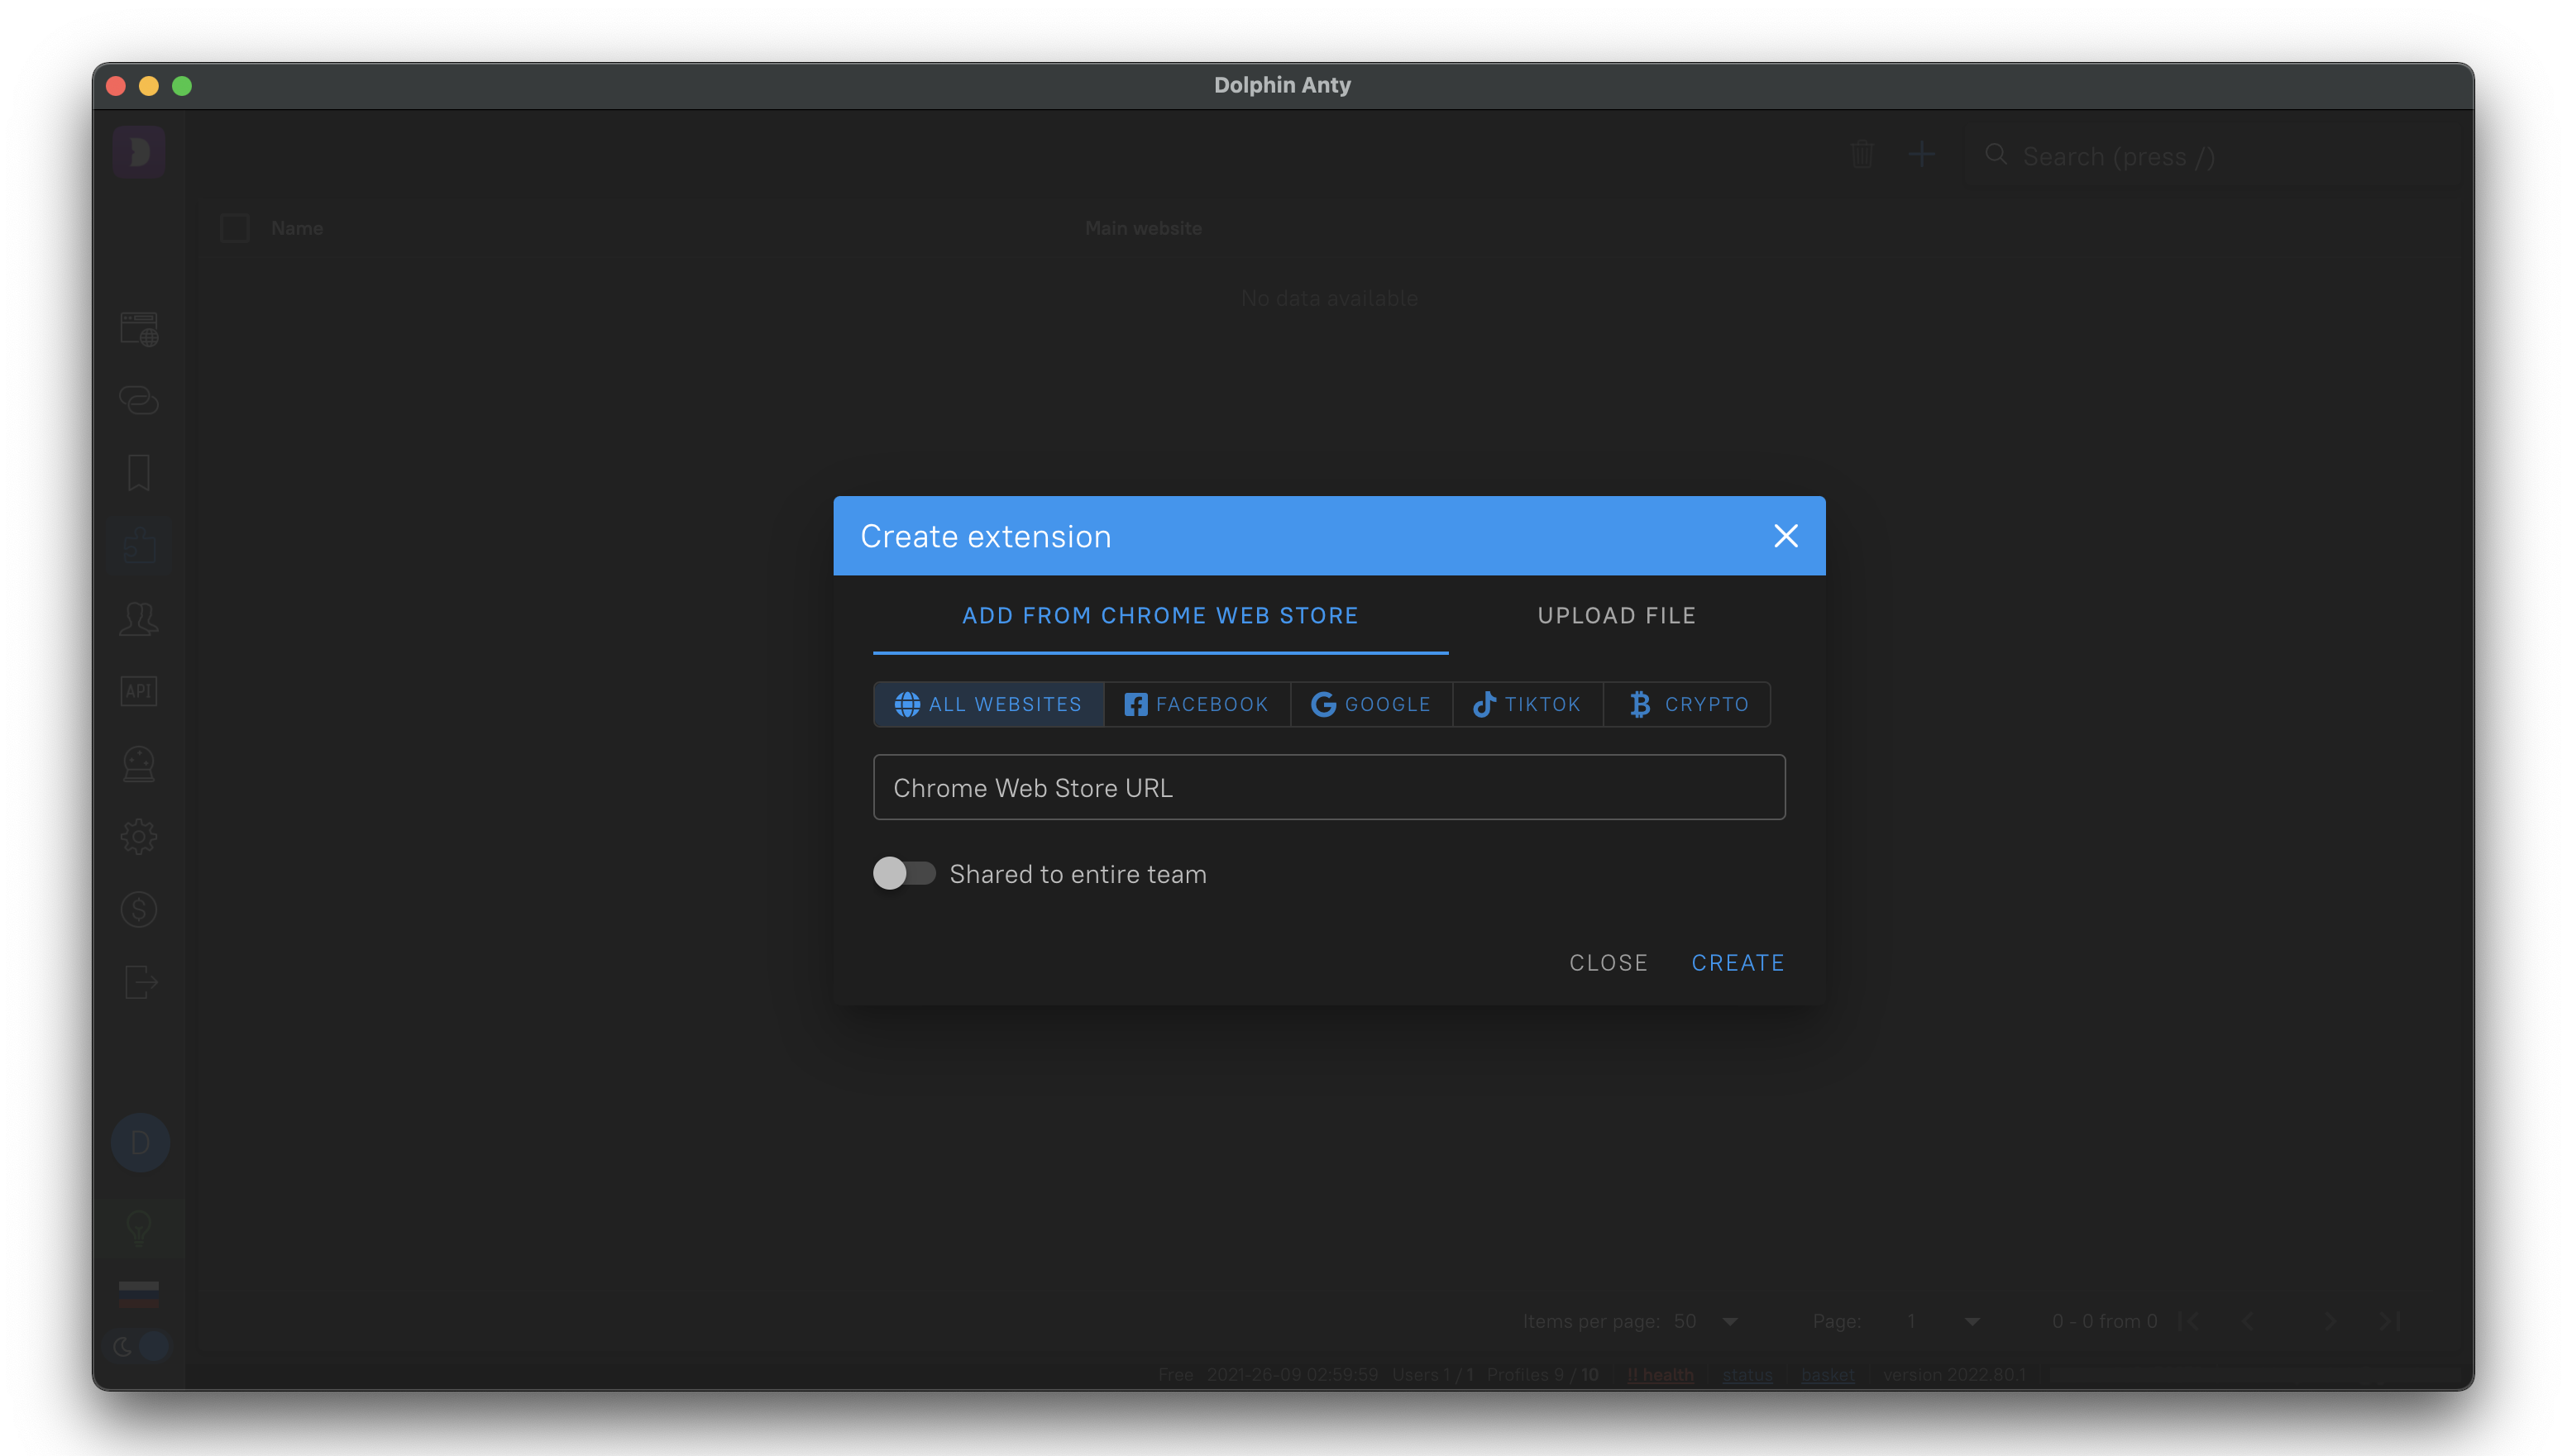
Task: Click the Close button in the dialog
Action: click(1608, 963)
